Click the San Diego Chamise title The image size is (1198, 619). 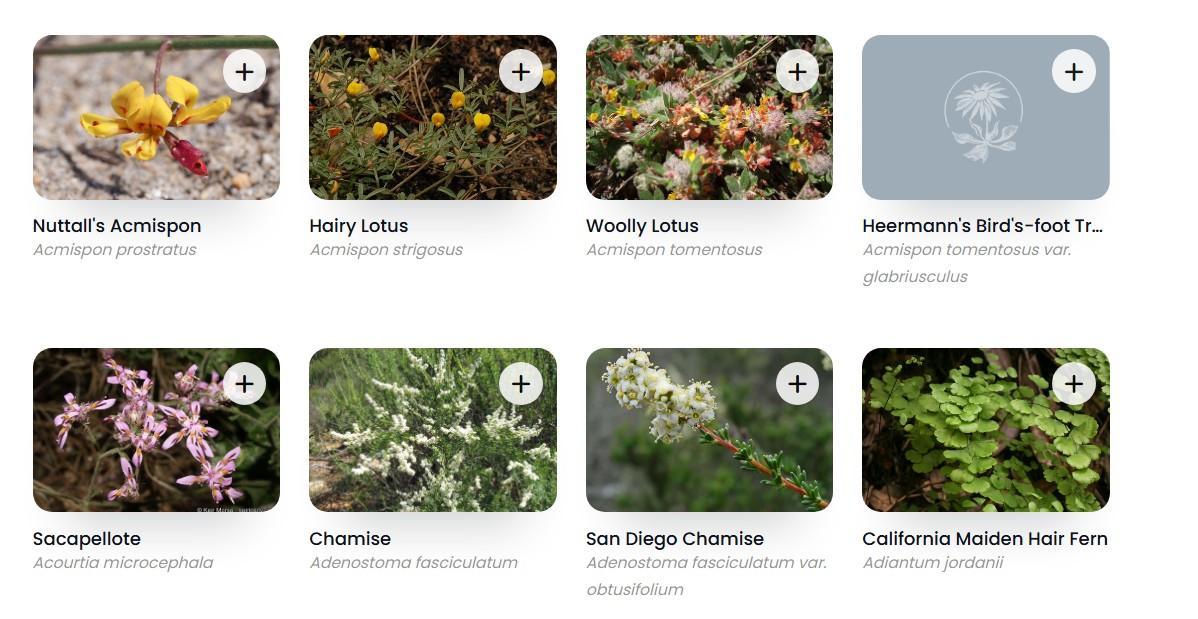point(675,539)
